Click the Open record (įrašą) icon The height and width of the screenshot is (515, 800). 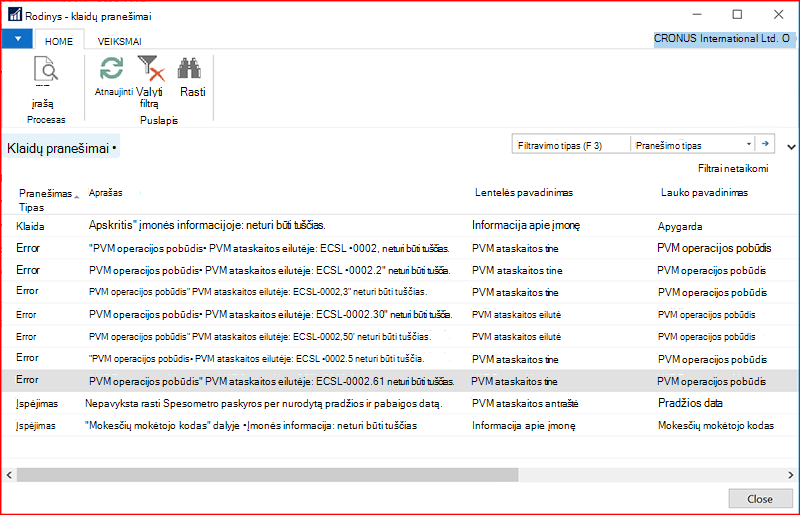[45, 70]
